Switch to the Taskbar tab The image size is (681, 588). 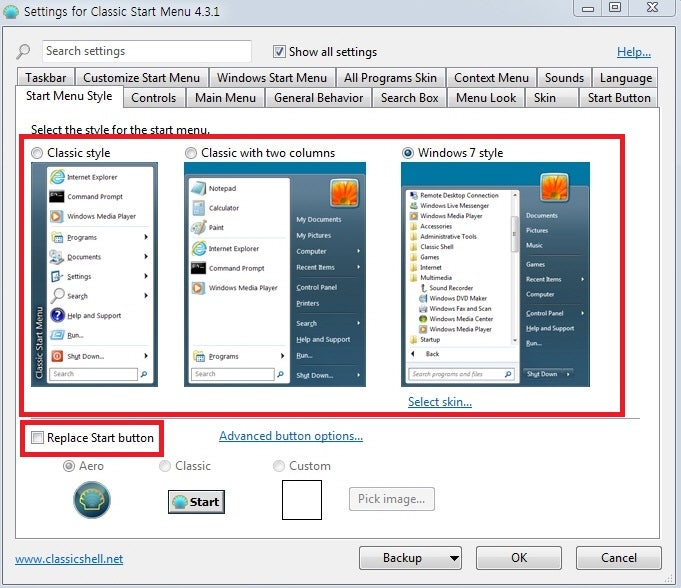46,77
